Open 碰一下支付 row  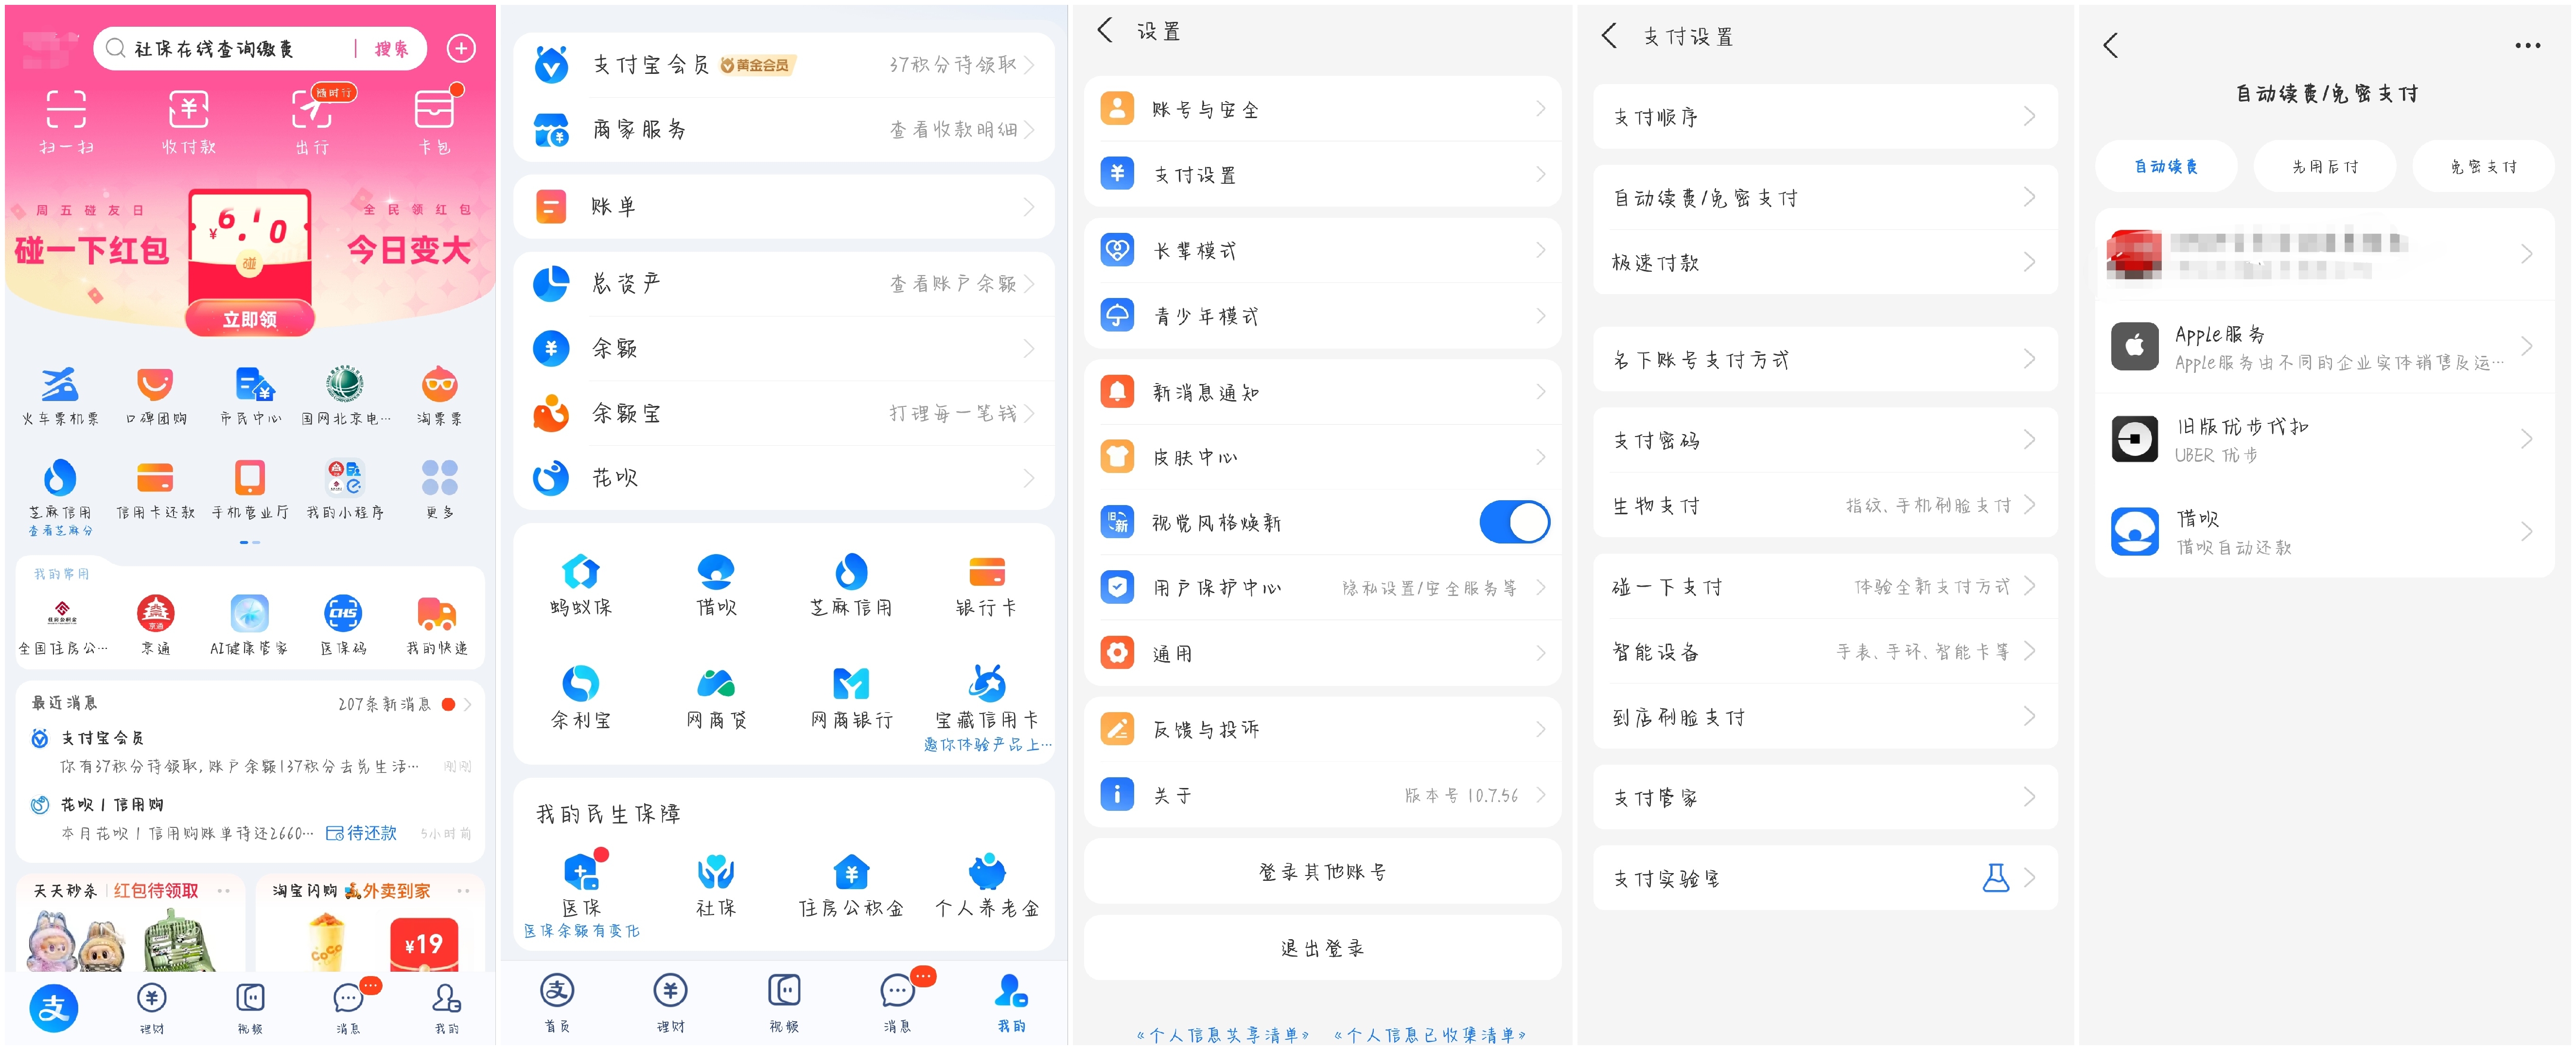1825,586
